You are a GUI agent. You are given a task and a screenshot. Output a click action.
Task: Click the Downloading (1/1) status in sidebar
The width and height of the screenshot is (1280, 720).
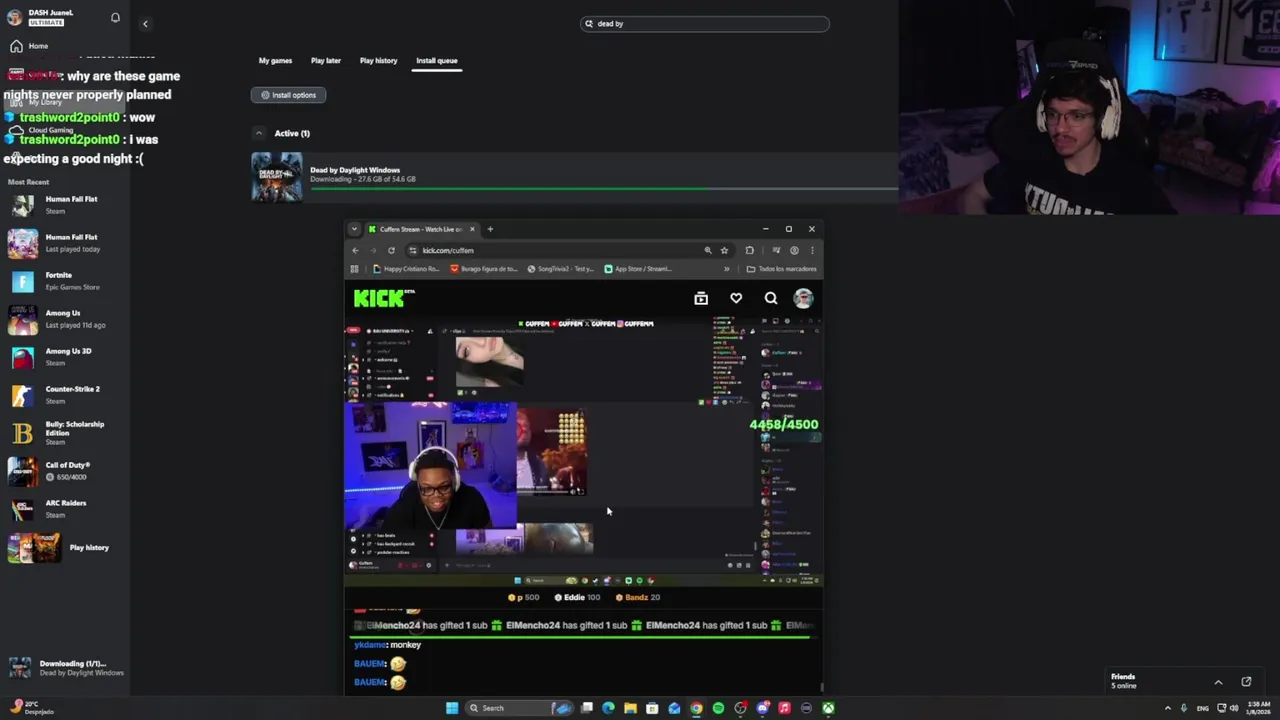(x=66, y=668)
